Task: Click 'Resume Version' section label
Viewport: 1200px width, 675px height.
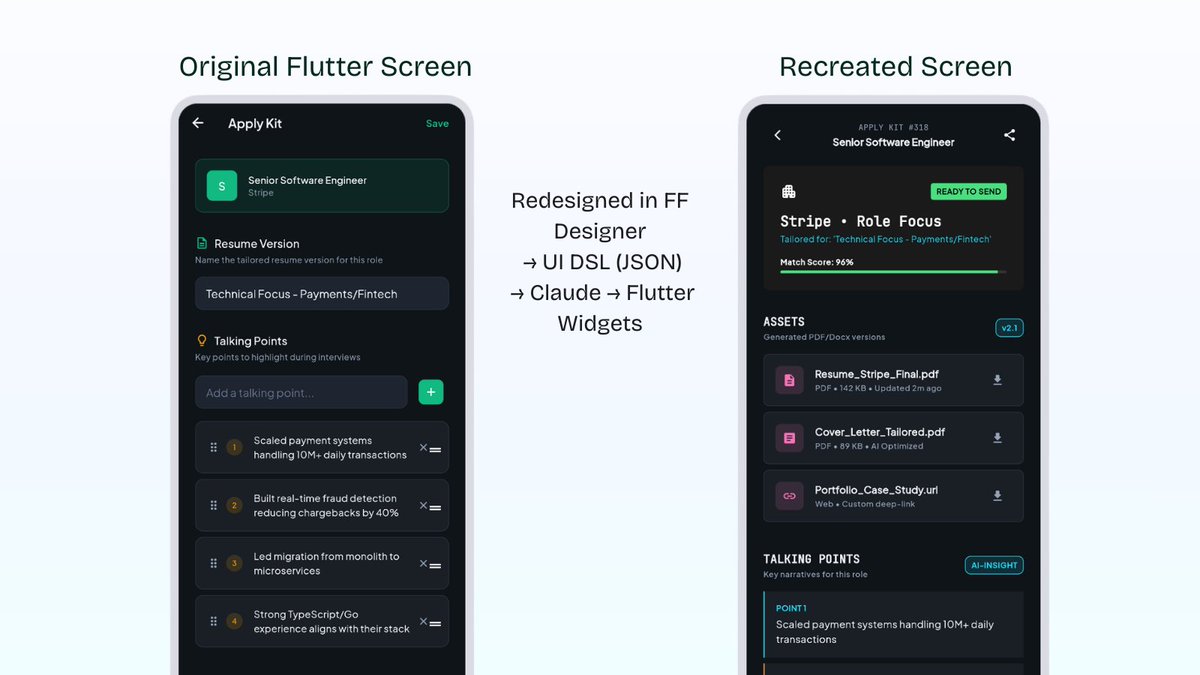Action: point(256,244)
